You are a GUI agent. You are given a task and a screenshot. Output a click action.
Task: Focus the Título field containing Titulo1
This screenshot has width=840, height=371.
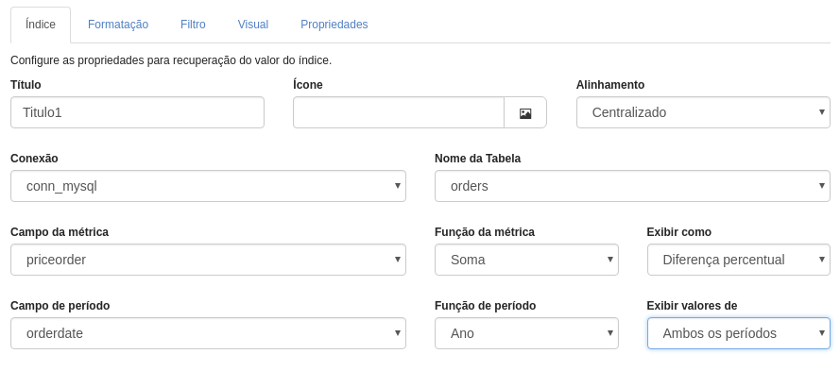click(137, 112)
